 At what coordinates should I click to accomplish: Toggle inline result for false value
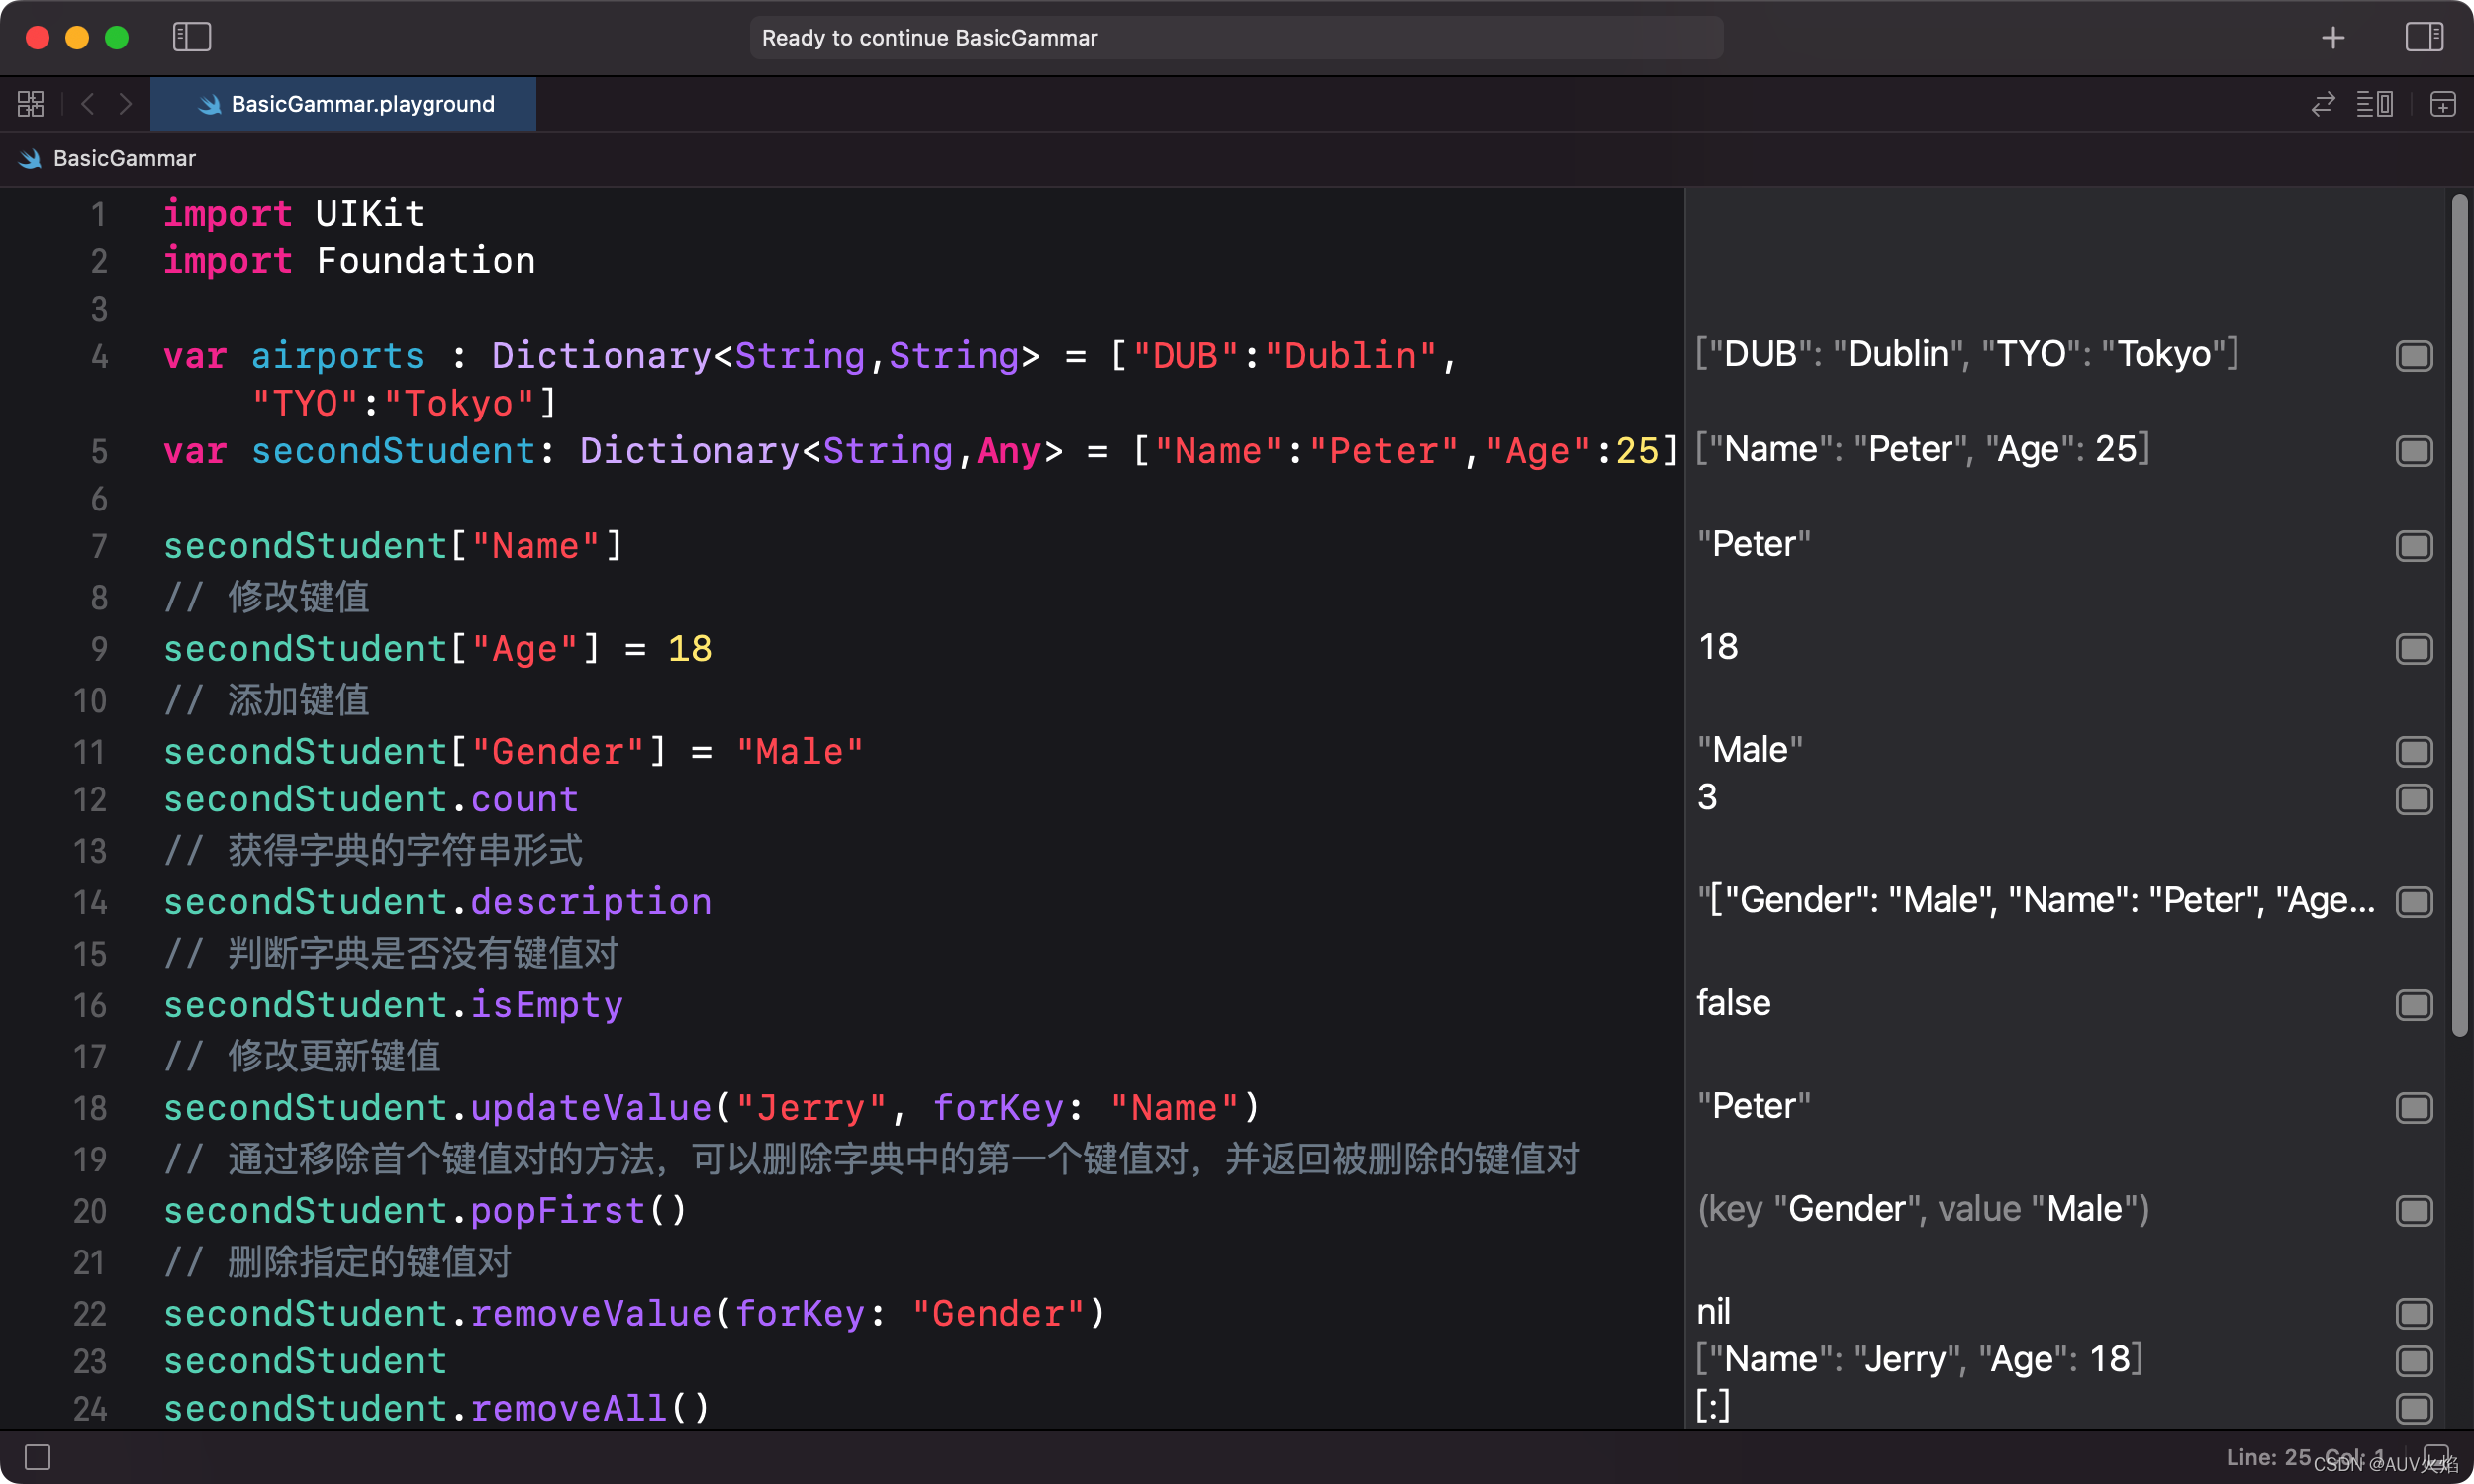point(2413,1004)
